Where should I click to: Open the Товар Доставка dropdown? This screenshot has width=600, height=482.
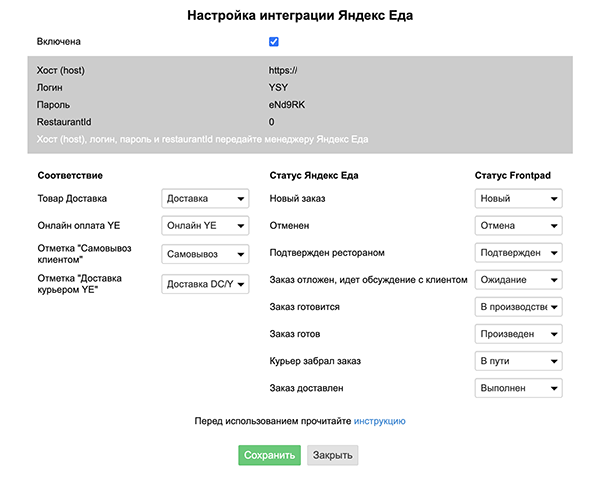[205, 199]
